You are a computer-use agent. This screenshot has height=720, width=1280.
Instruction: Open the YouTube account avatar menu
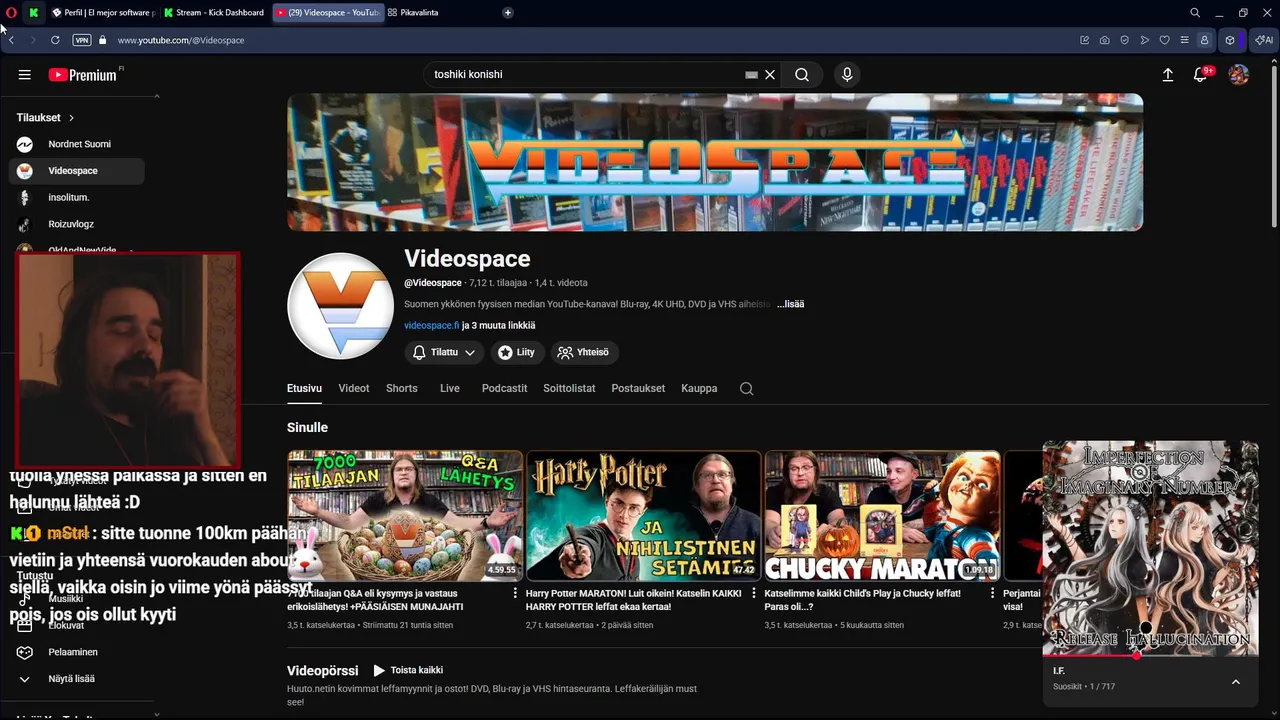tap(1239, 75)
